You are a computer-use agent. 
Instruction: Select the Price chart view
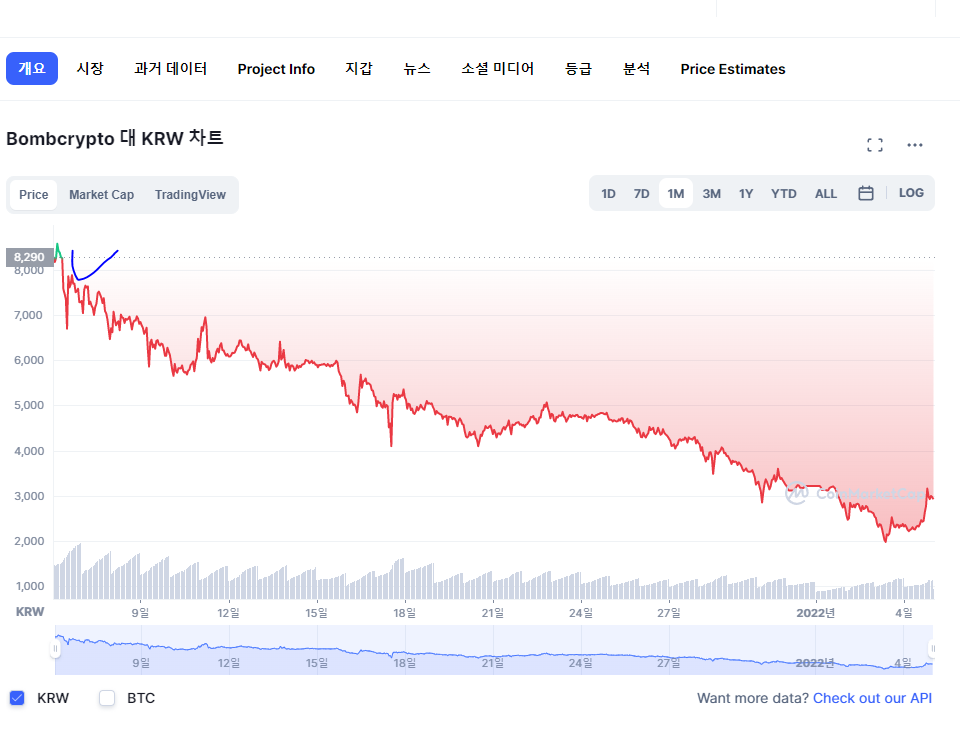[34, 195]
